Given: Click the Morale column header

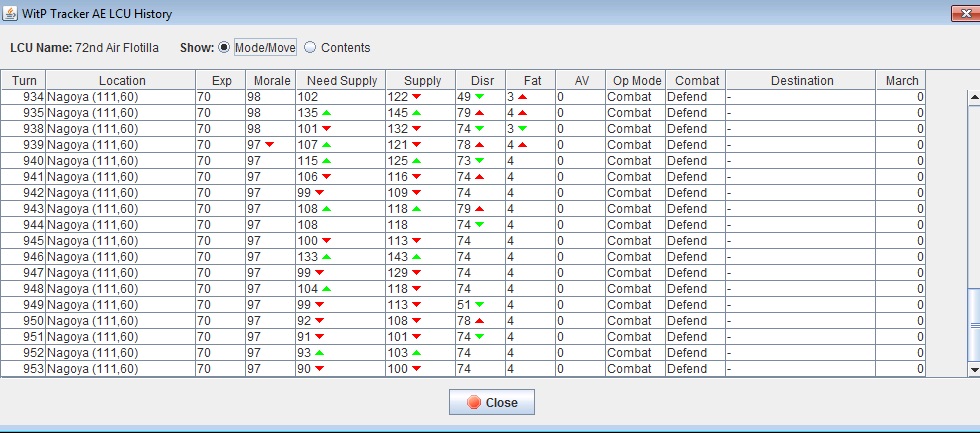Looking at the screenshot, I should tap(271, 81).
